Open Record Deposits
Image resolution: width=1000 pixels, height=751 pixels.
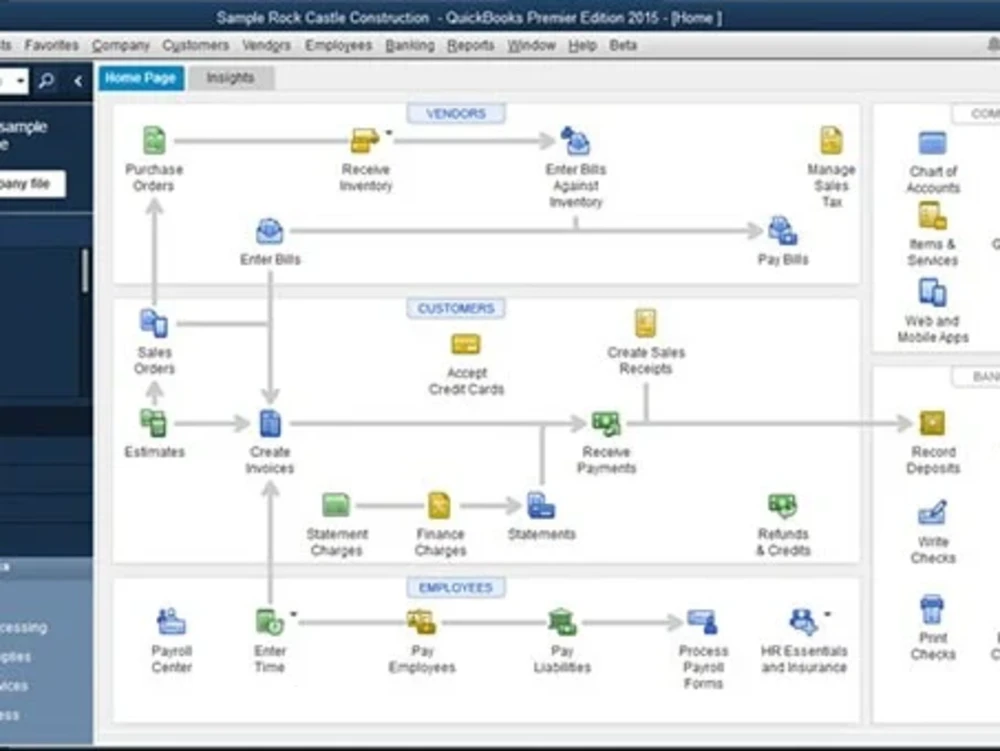[x=932, y=423]
